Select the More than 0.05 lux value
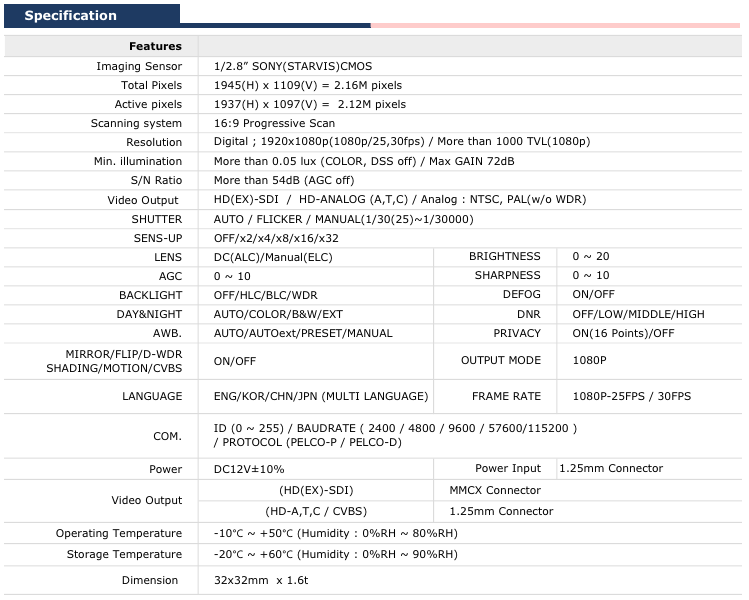 [x=364, y=161]
